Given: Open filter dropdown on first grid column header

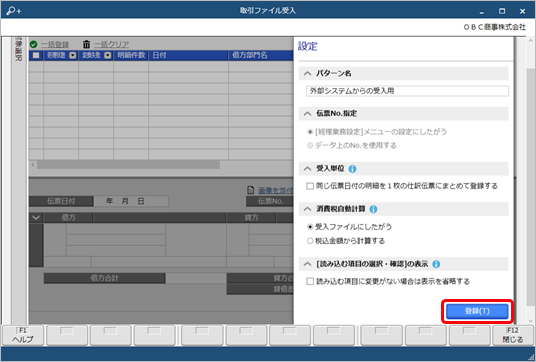Looking at the screenshot, I should (x=72, y=55).
